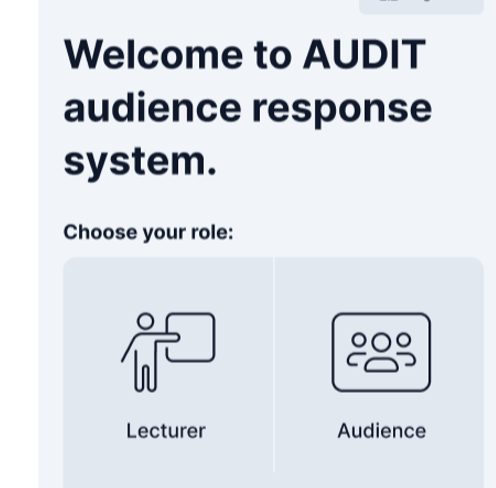
Task: Click the divider between Lecturer and Audience
Action: (x=273, y=365)
